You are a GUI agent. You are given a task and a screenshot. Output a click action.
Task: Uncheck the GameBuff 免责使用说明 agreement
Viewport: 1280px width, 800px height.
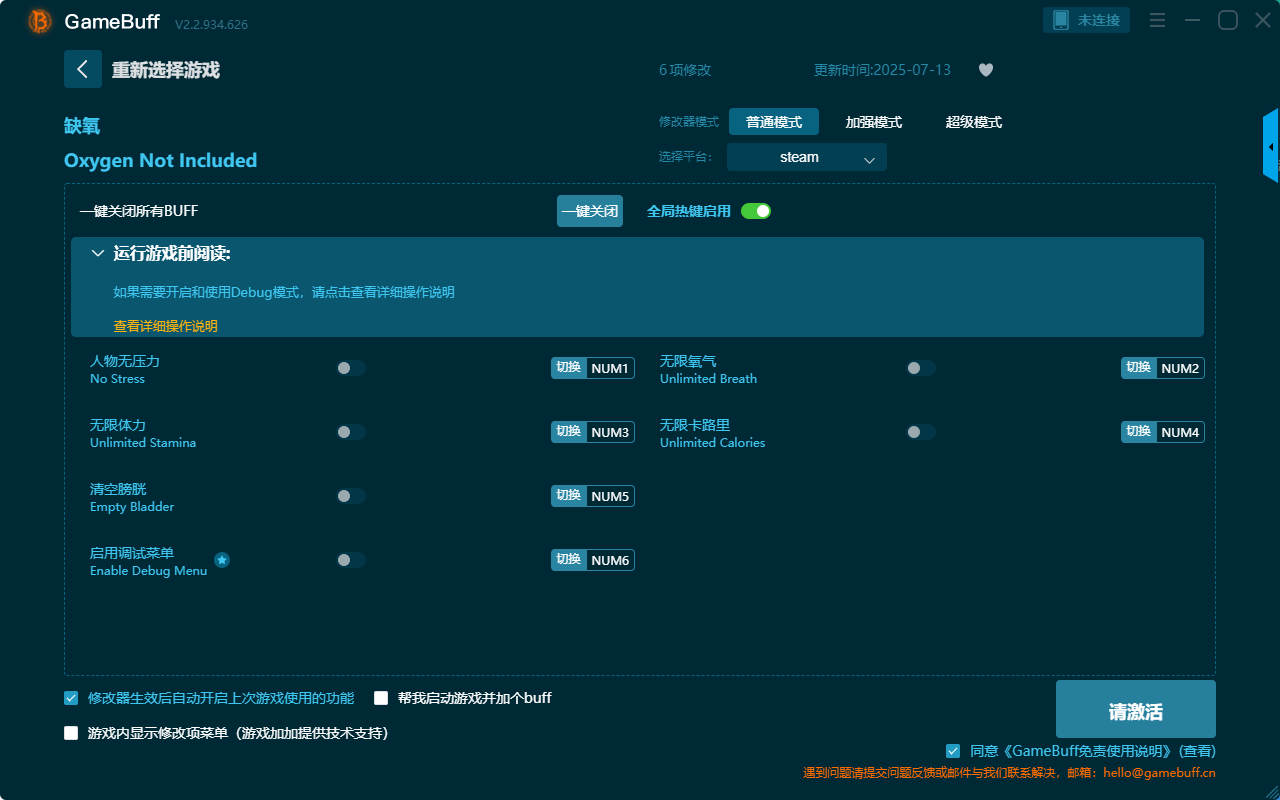click(952, 750)
